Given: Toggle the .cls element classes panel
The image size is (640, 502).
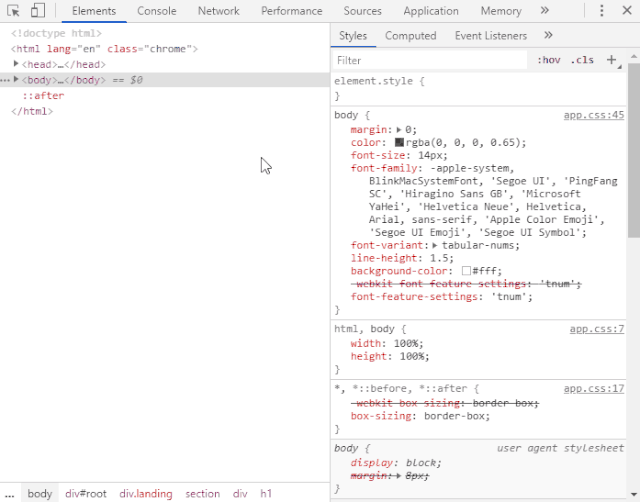Looking at the screenshot, I should 582,60.
